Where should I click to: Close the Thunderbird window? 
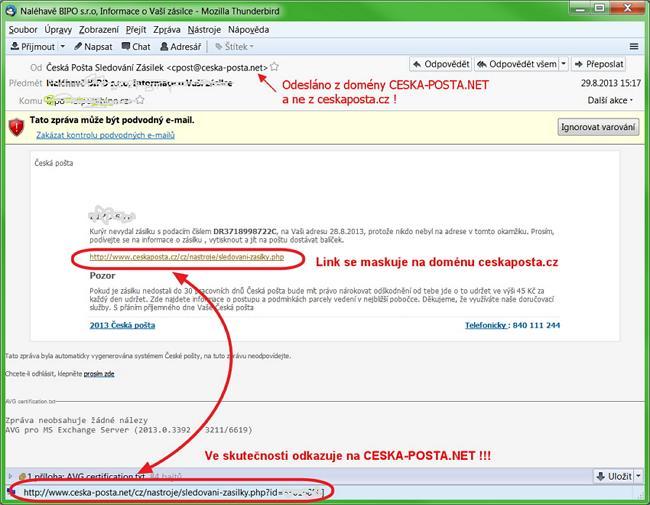(627, 7)
